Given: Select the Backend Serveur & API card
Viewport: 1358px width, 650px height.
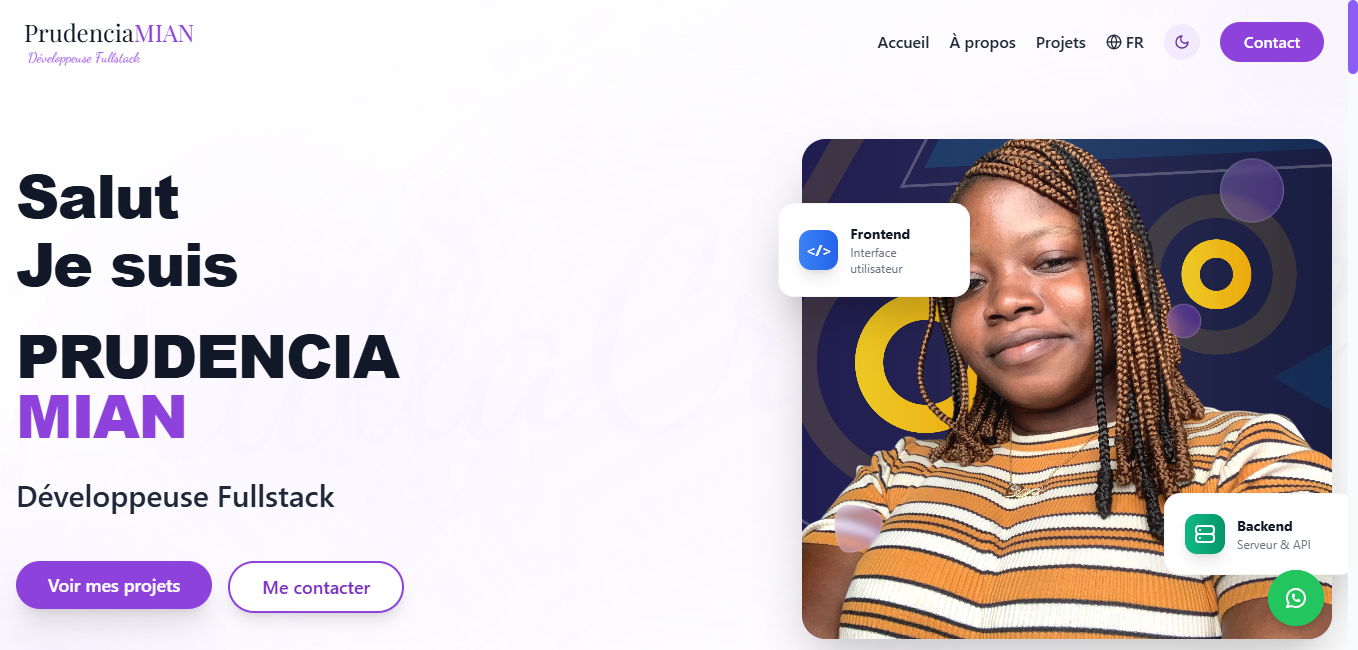Looking at the screenshot, I should click(x=1256, y=534).
